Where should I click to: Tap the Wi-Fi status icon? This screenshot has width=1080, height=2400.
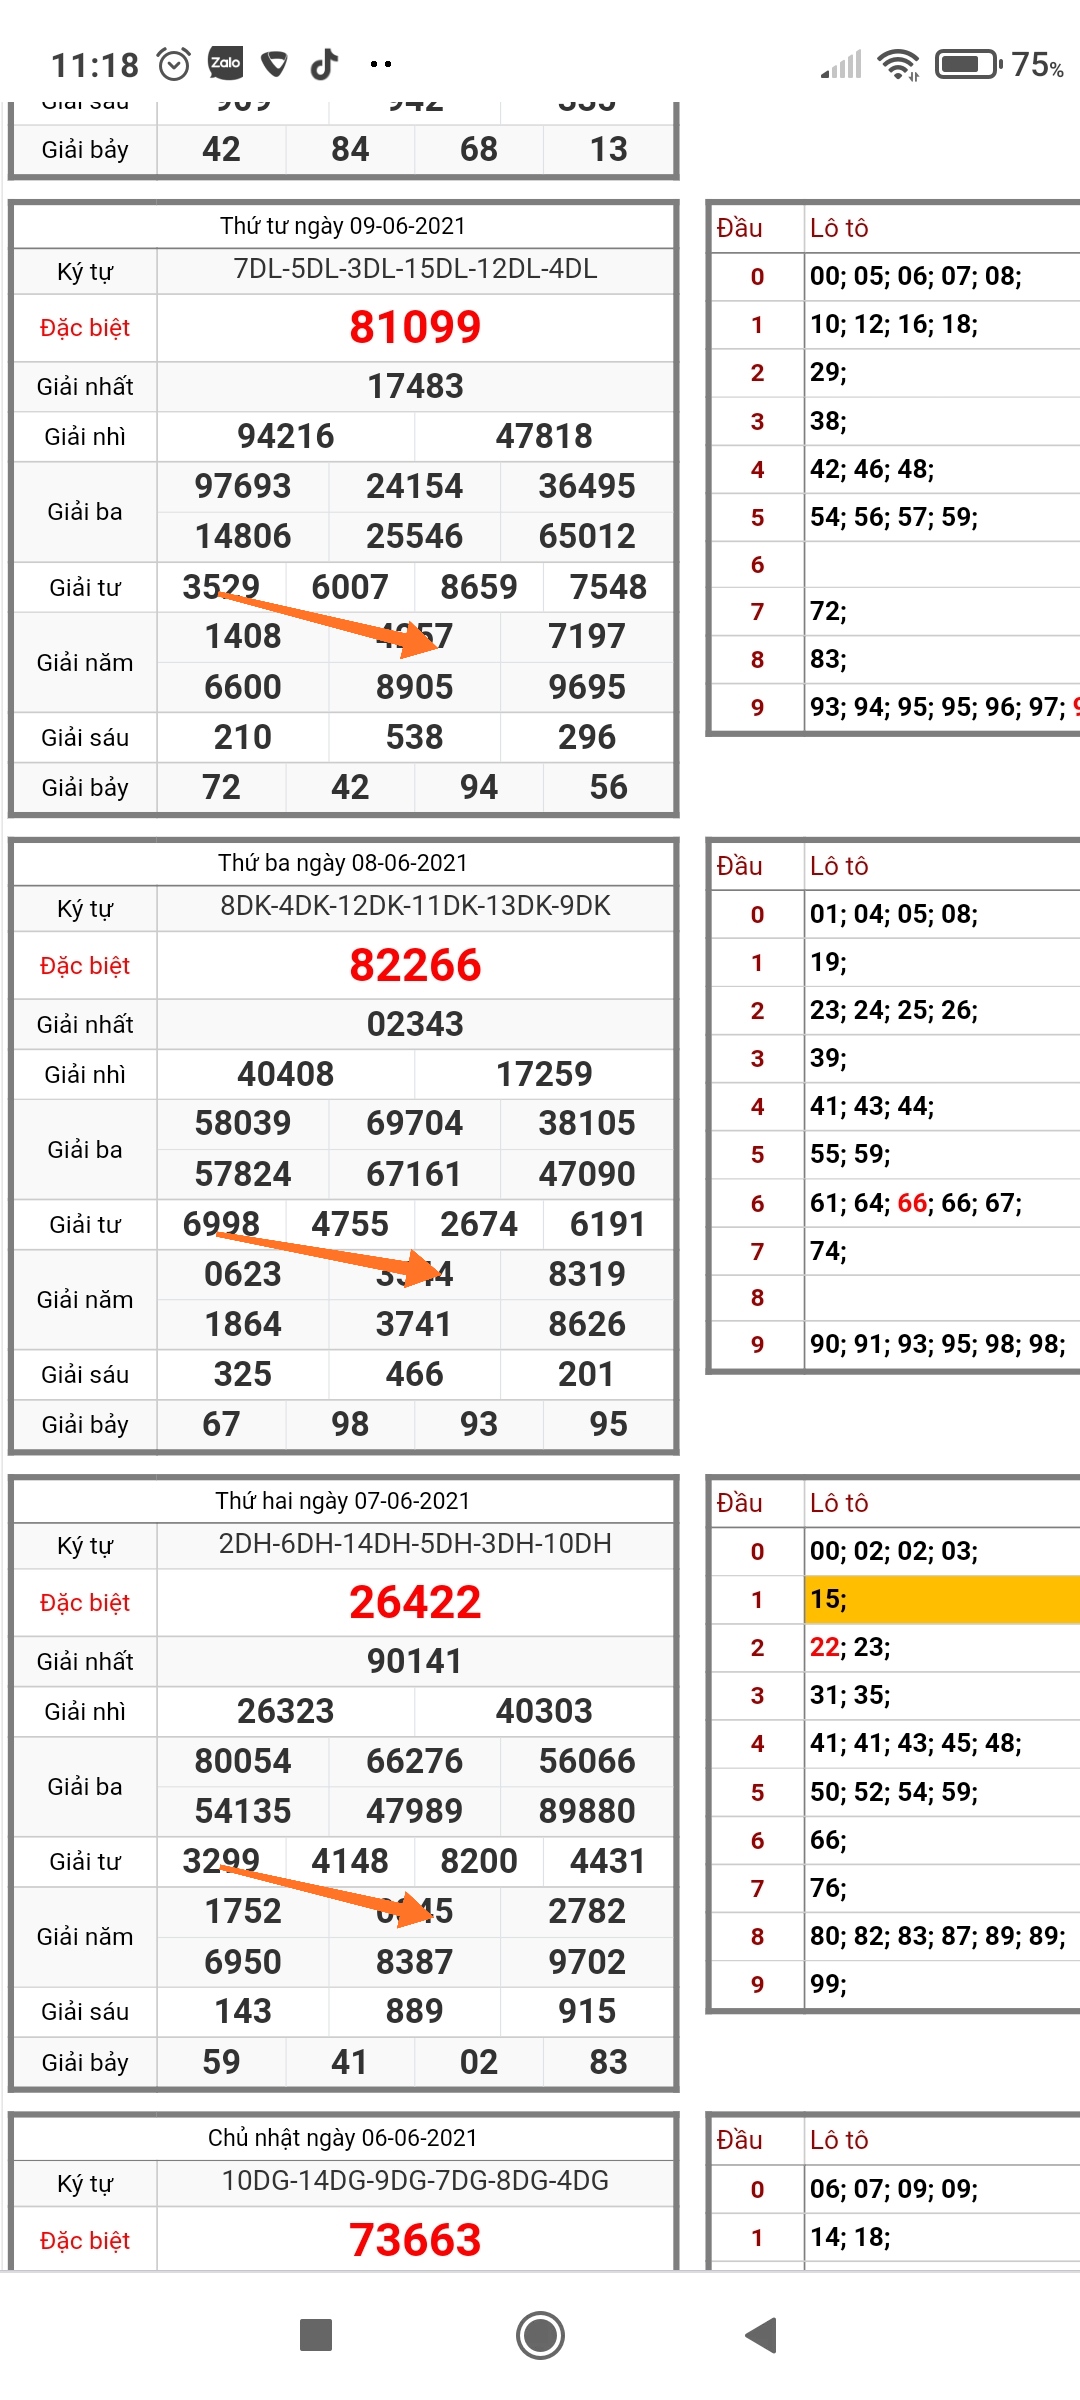[898, 65]
